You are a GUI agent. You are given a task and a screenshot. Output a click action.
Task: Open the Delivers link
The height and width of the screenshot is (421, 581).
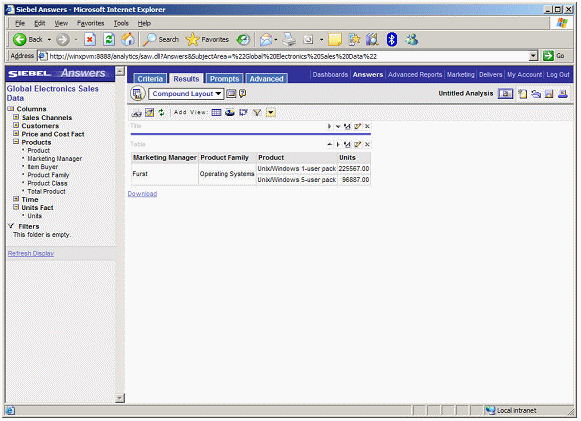491,74
